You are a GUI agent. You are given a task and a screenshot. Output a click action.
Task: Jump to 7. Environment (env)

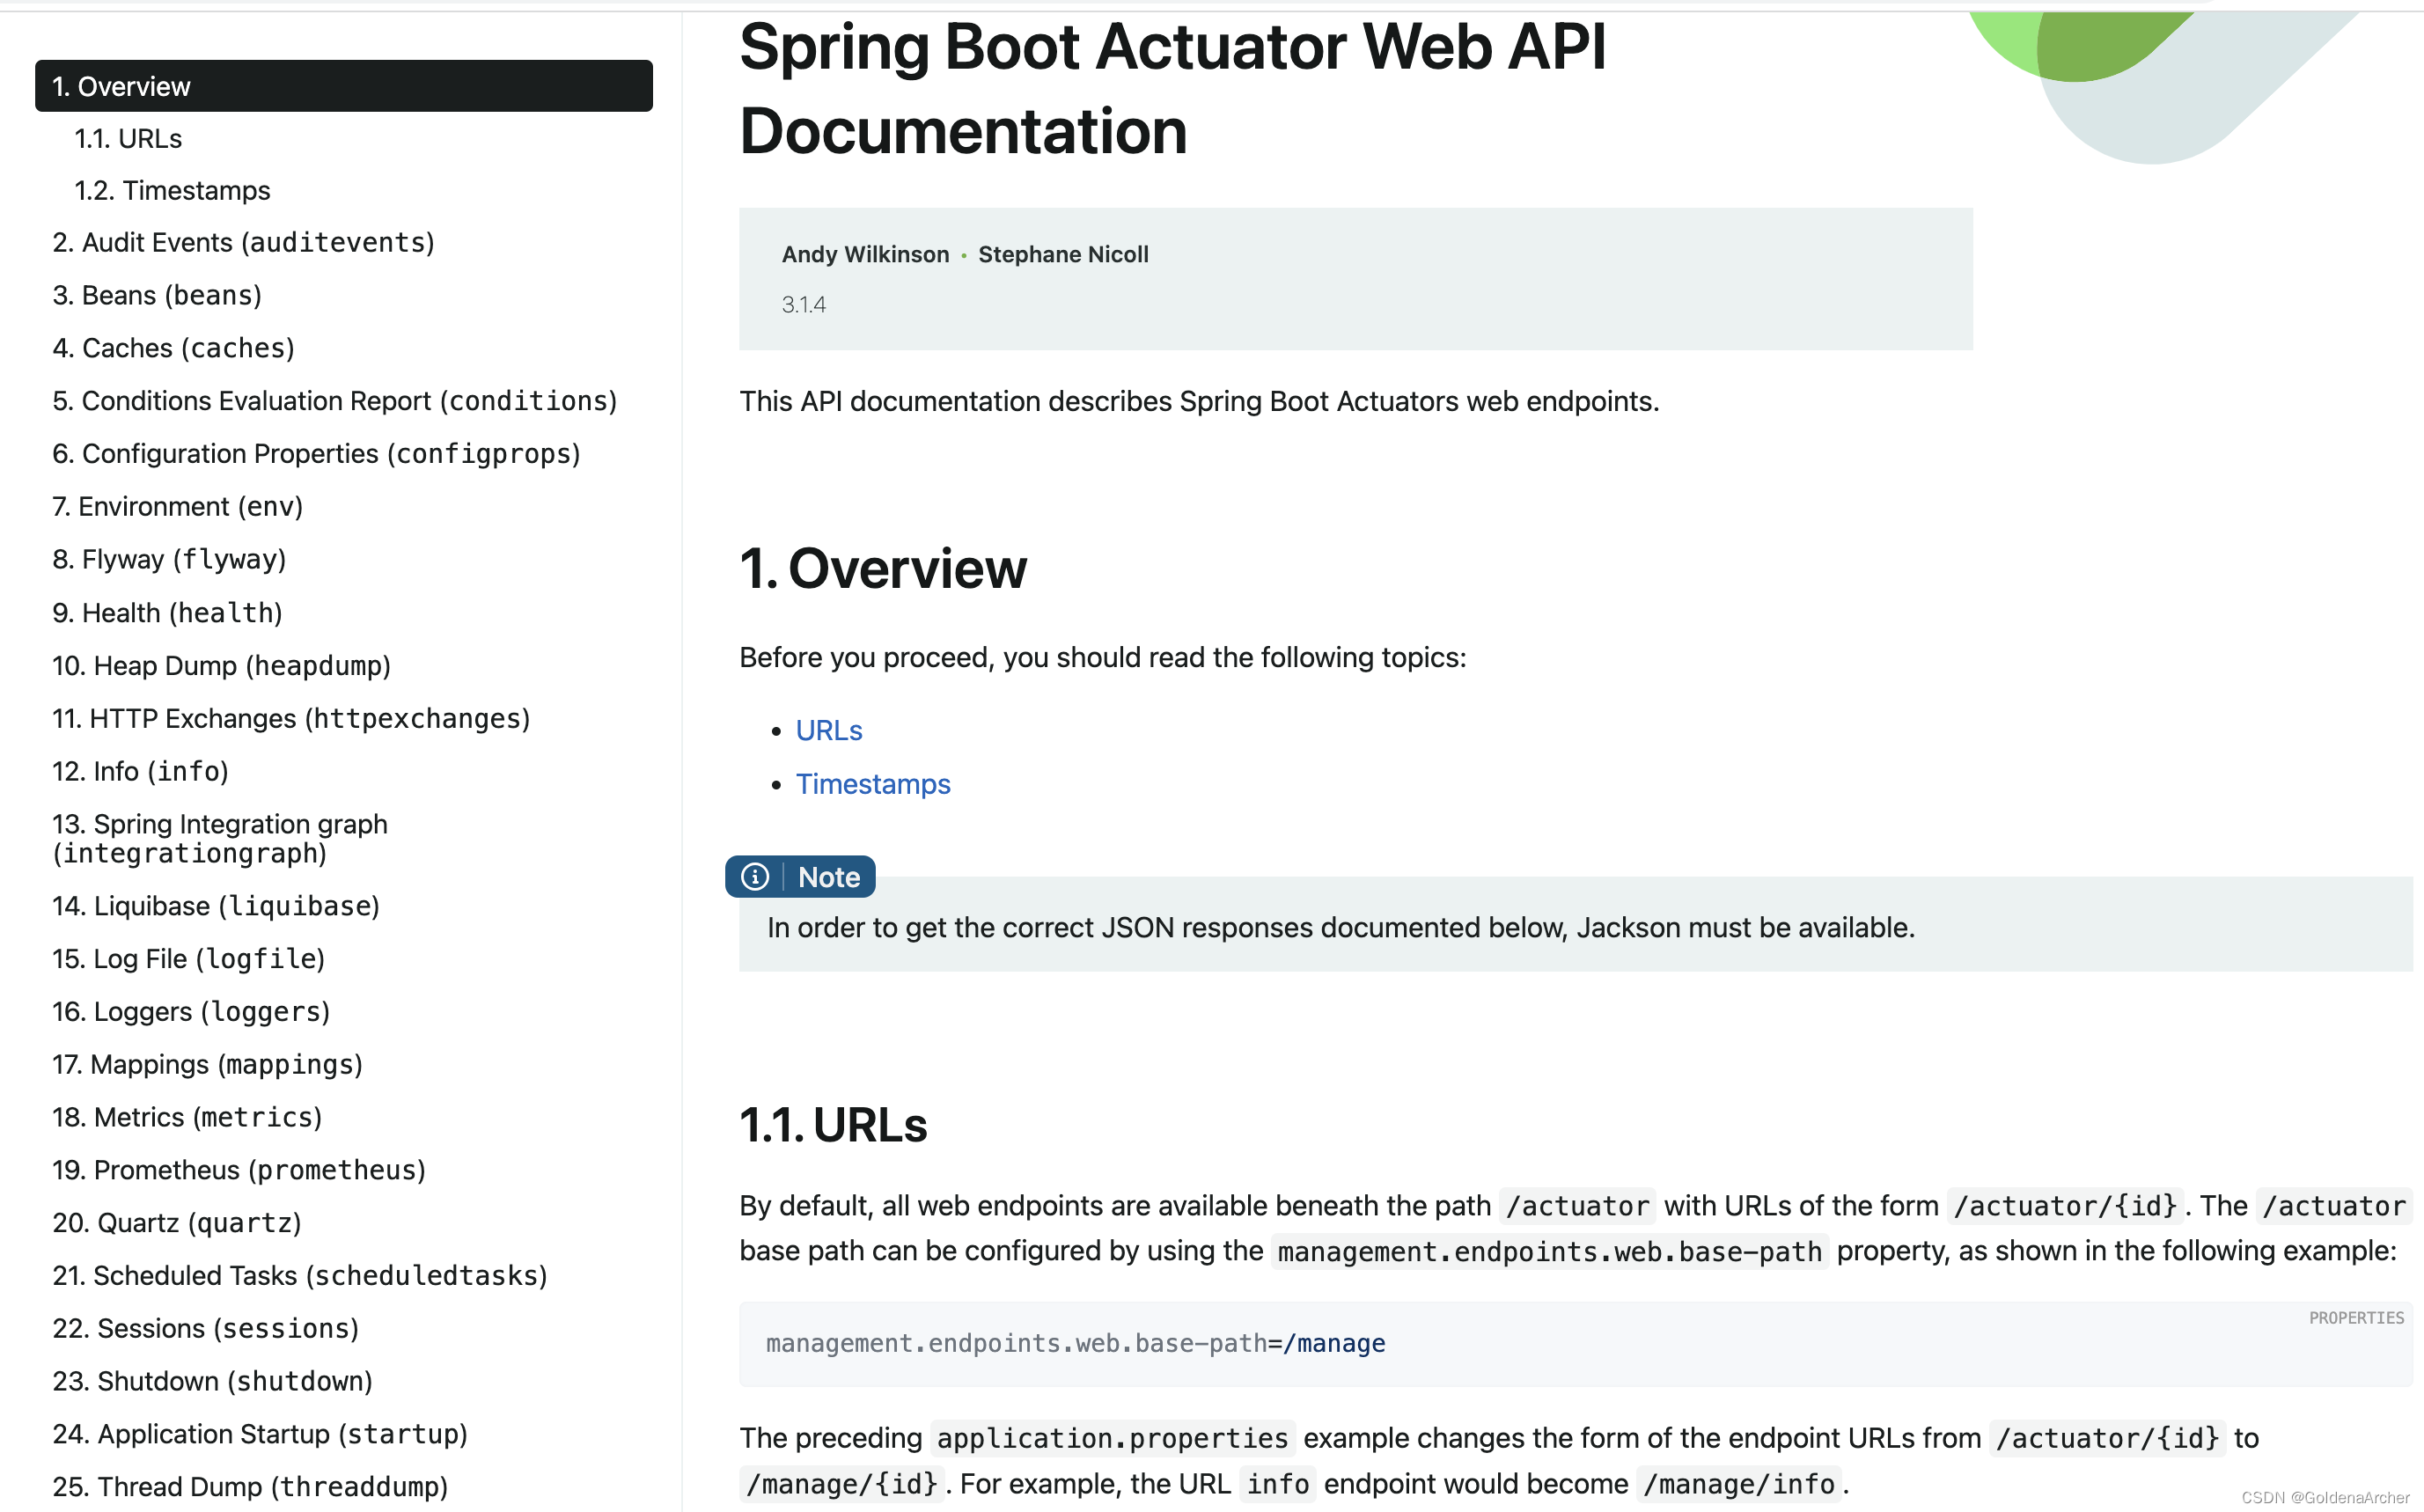click(x=177, y=506)
